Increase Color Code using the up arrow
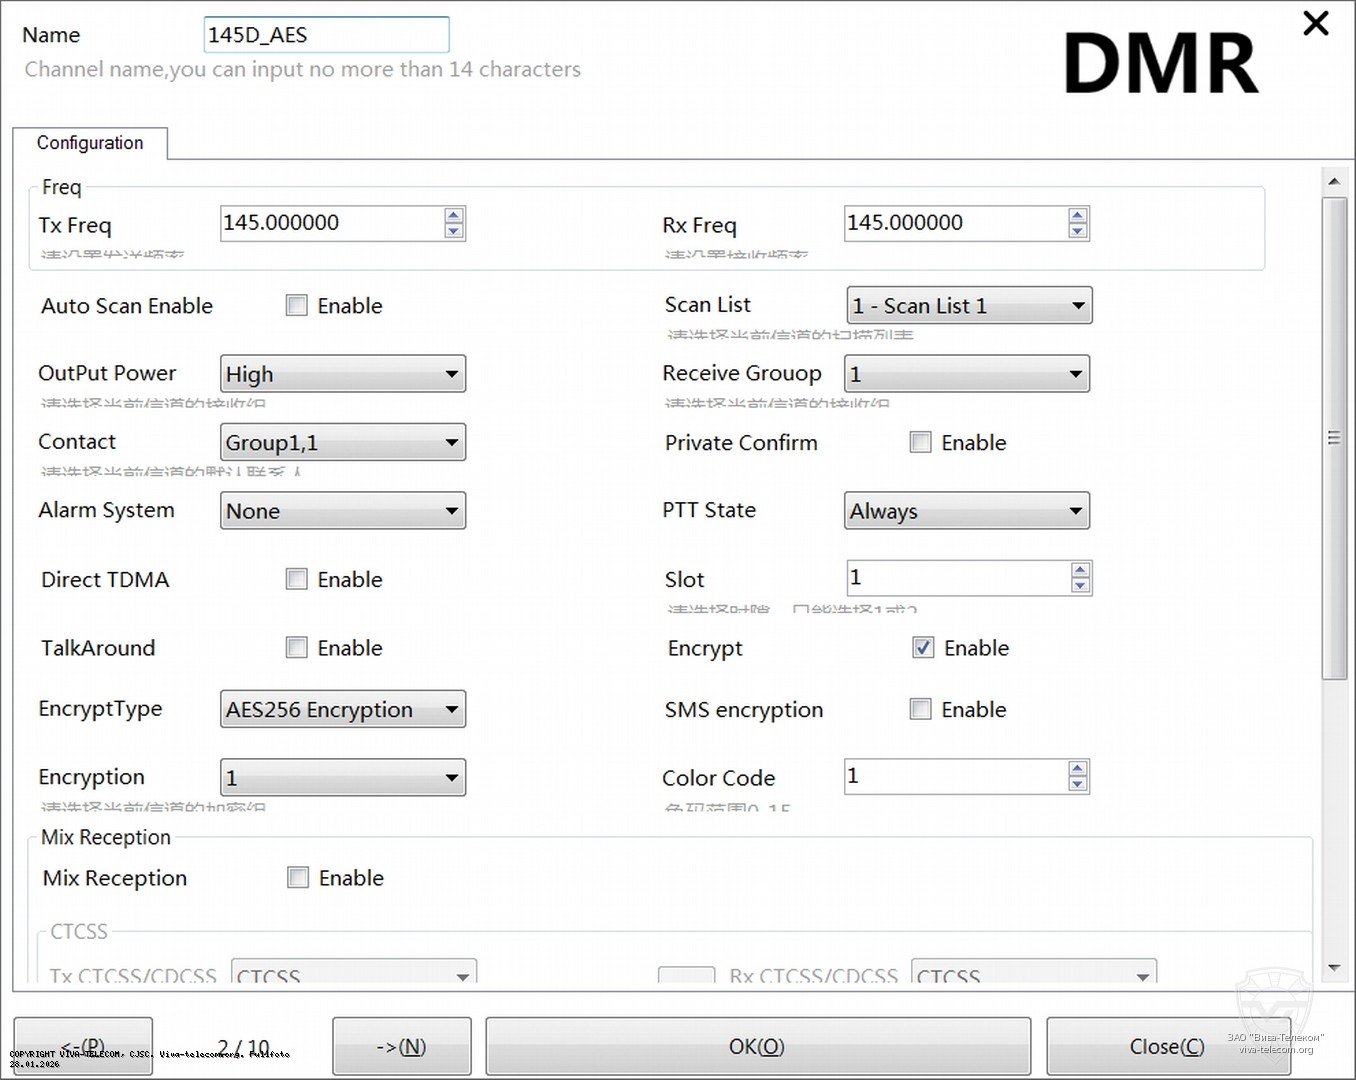 [x=1077, y=769]
